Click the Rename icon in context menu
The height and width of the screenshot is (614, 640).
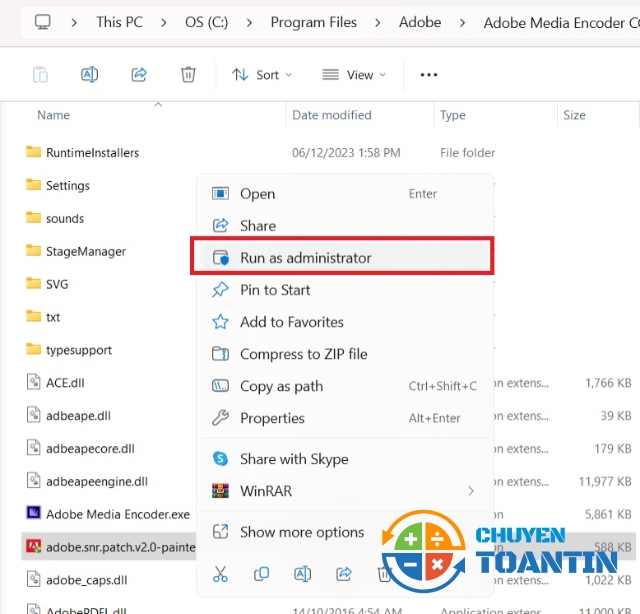[302, 574]
